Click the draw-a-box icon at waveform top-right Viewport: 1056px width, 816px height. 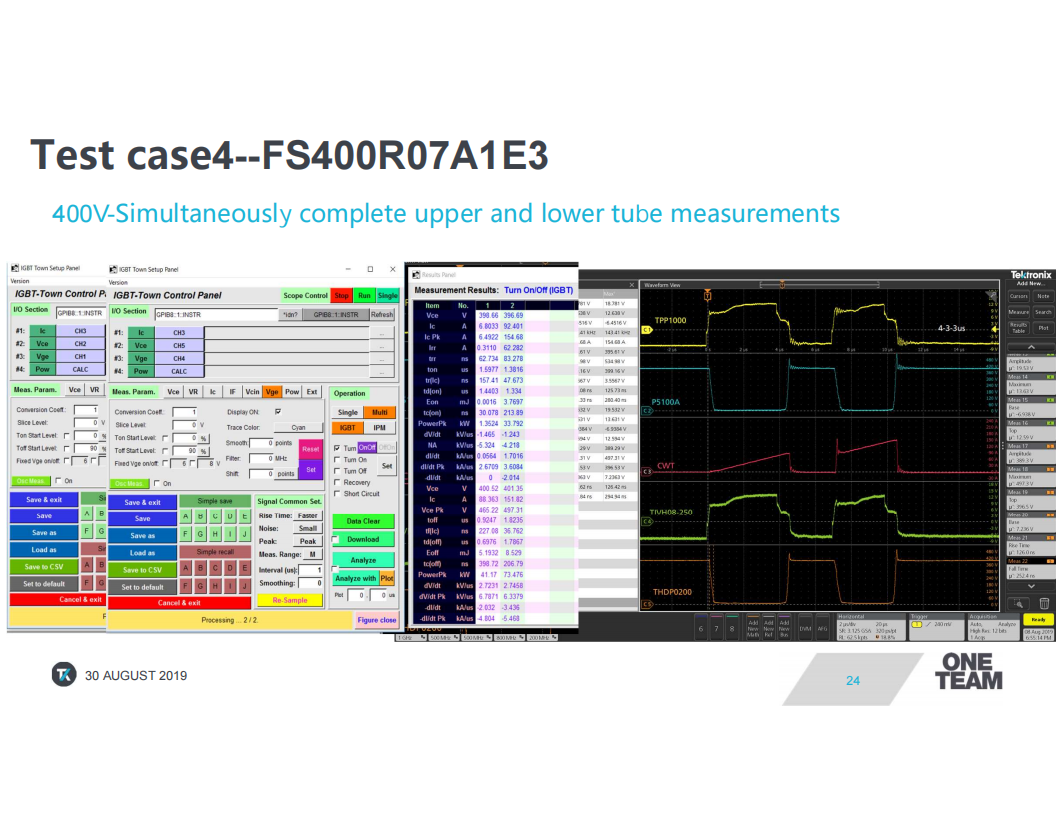coord(991,295)
